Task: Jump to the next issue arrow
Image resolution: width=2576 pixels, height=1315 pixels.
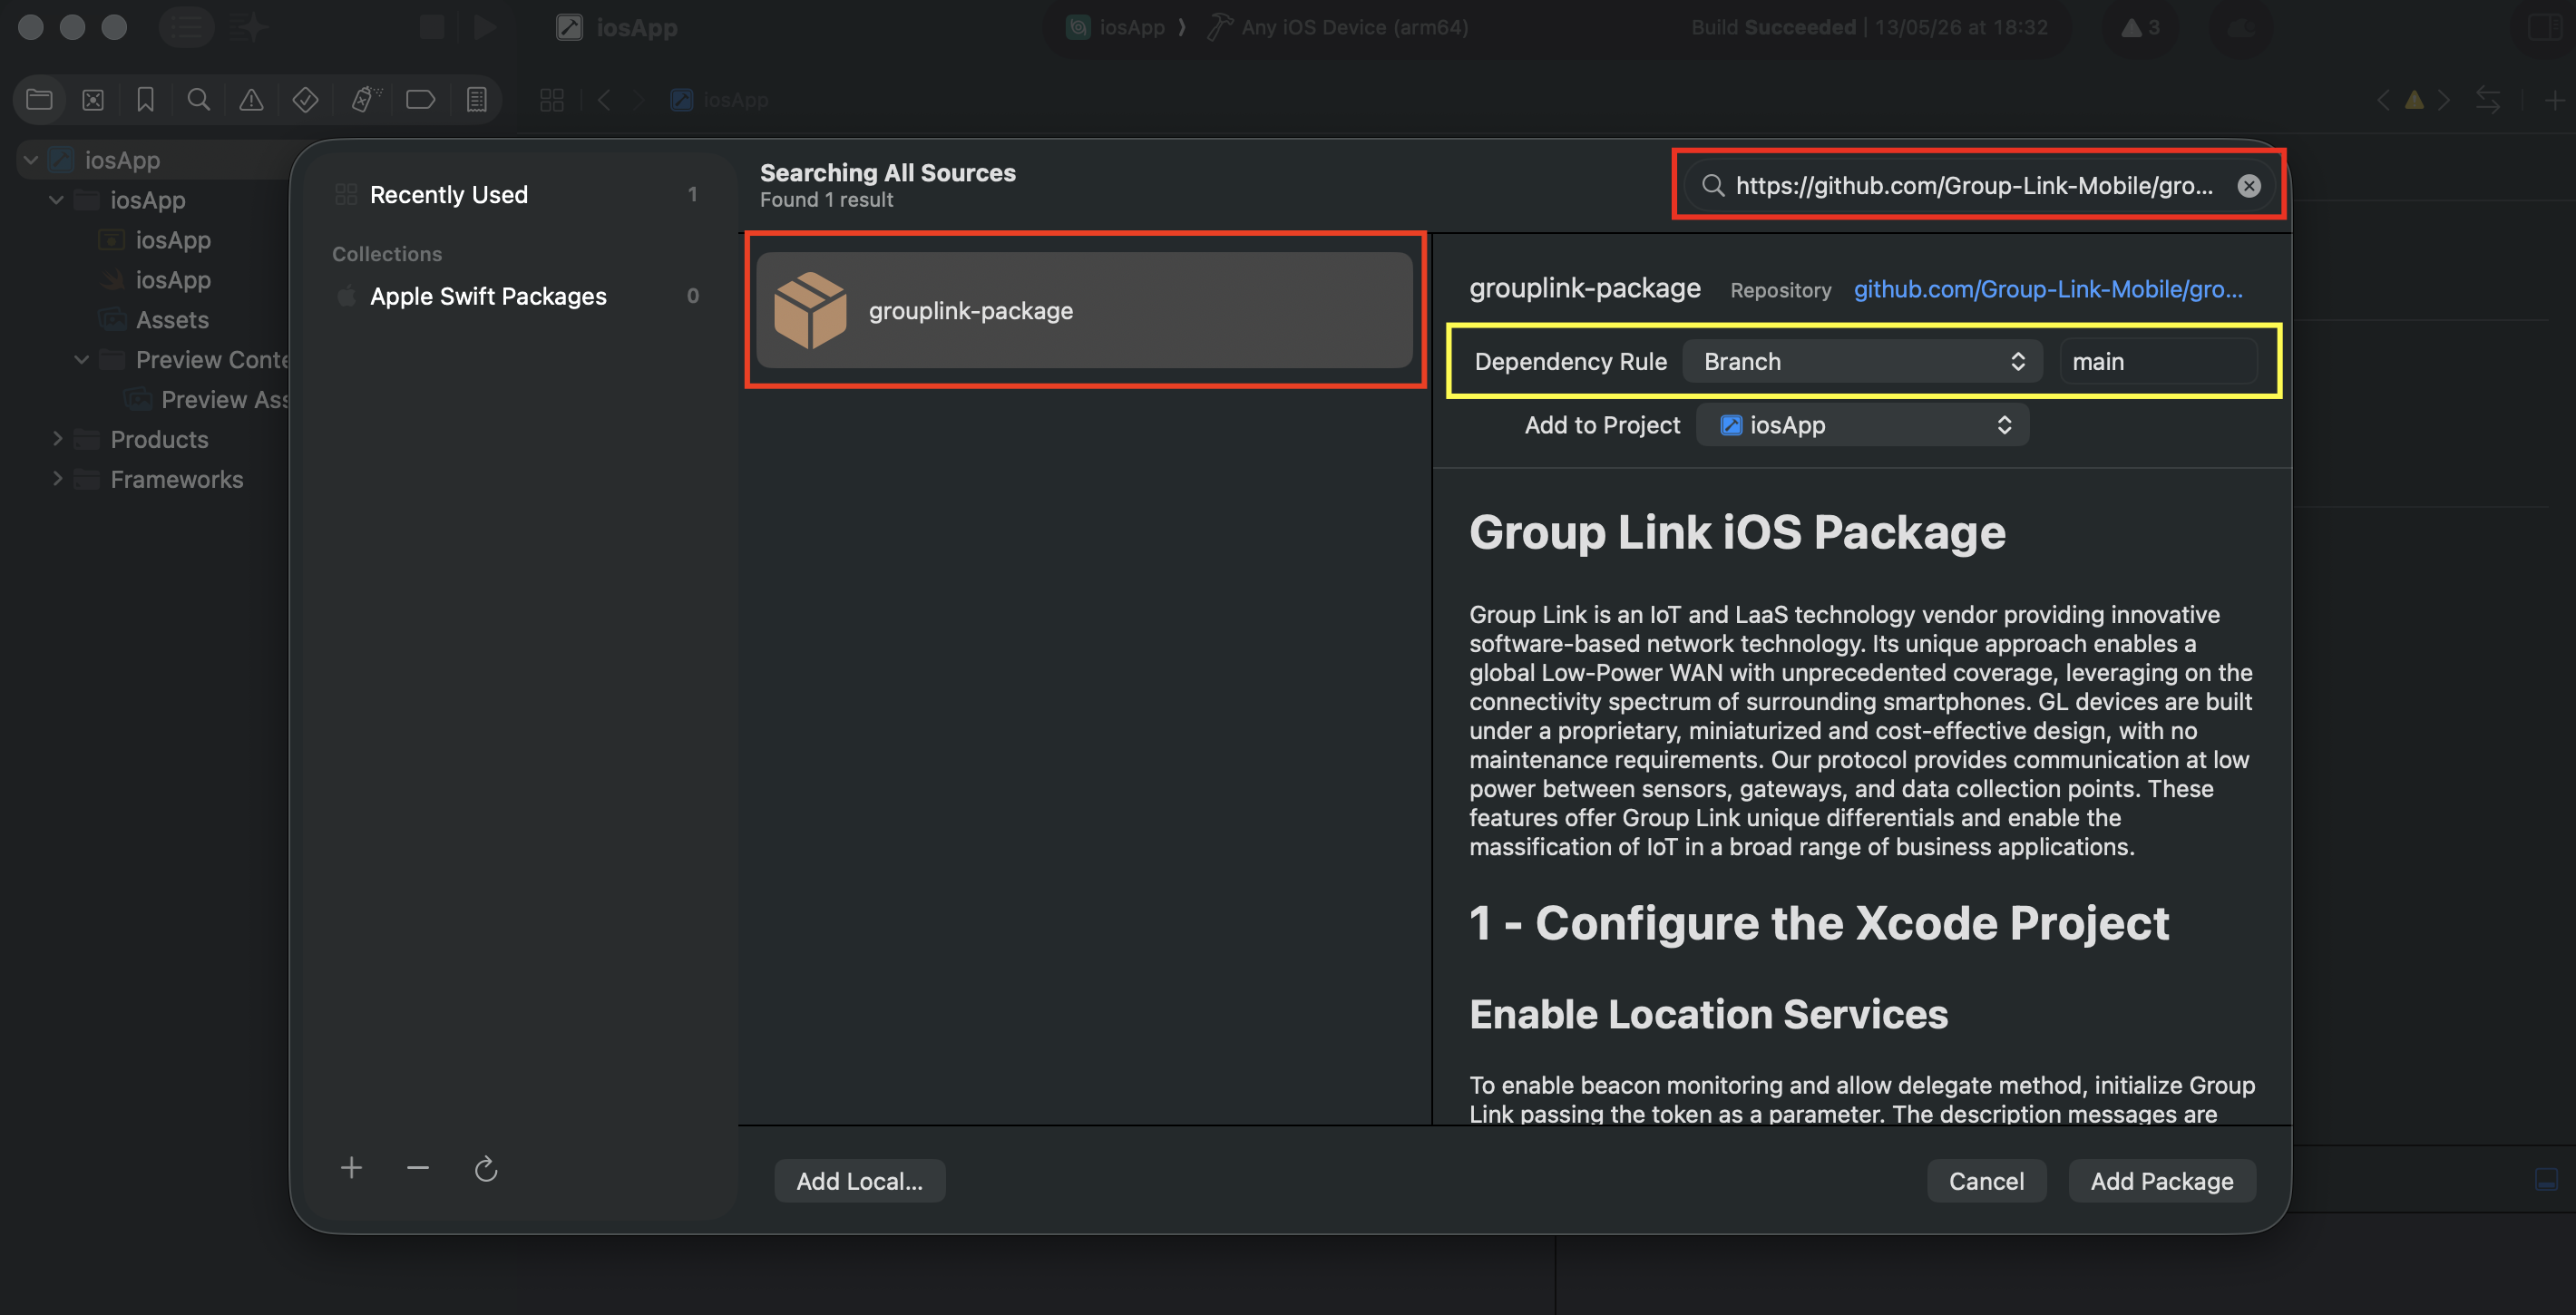Action: coord(2444,100)
